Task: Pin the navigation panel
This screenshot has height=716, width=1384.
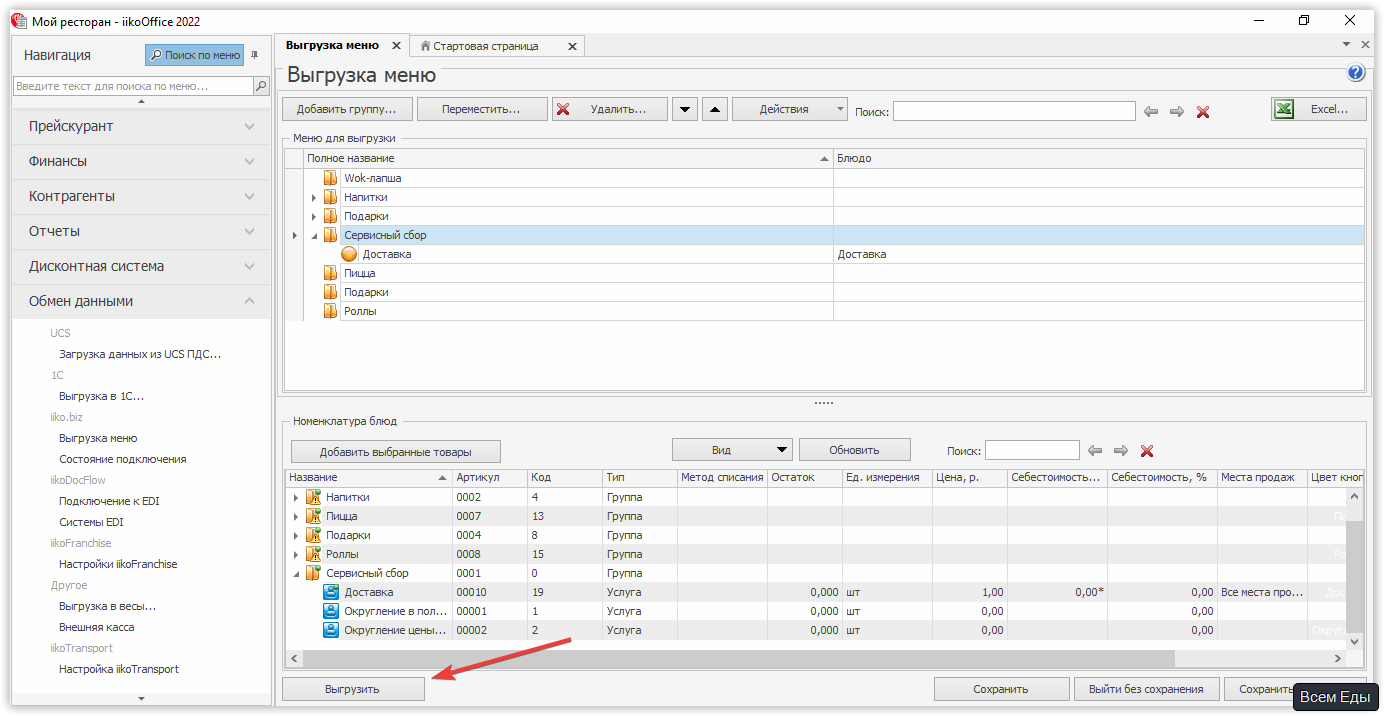Action: (x=254, y=55)
